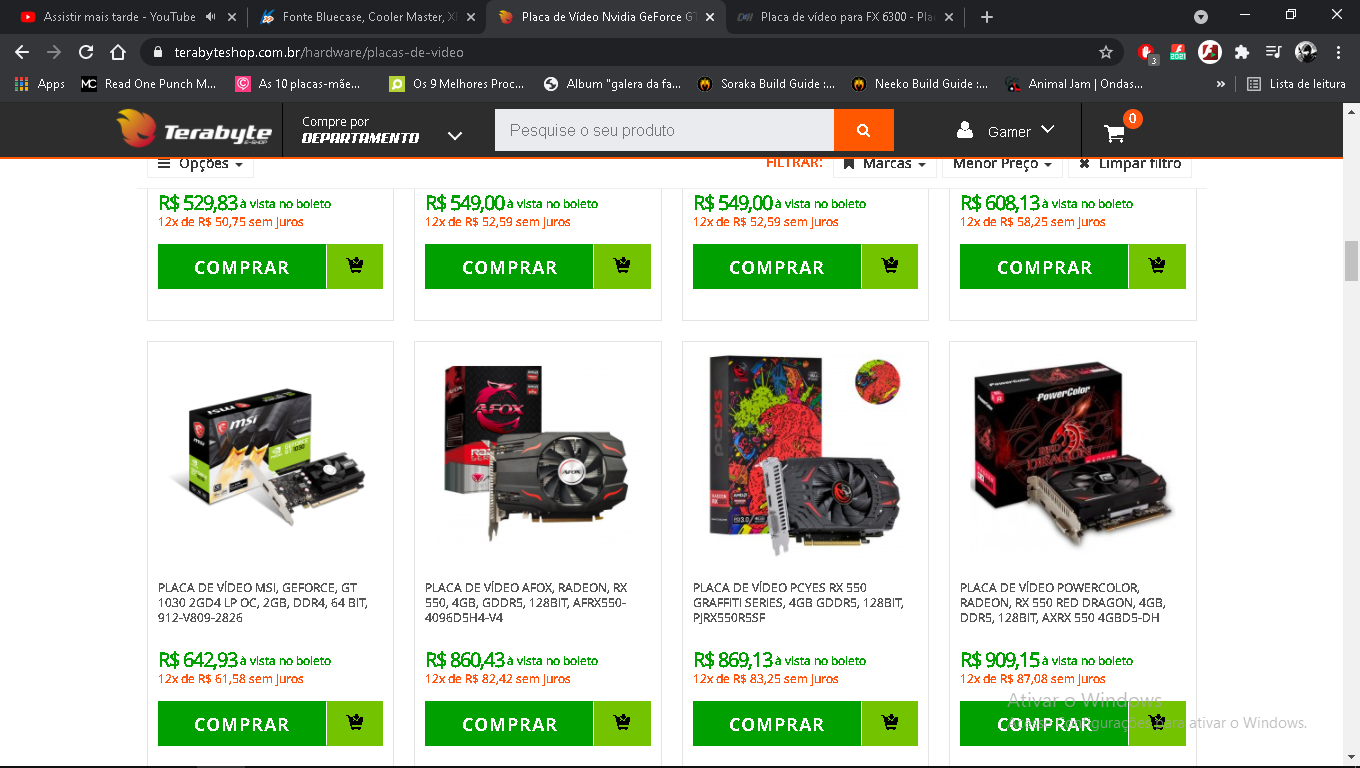Expand the Marcas filter dropdown
Image resolution: width=1360 pixels, height=768 pixels.
tap(884, 164)
